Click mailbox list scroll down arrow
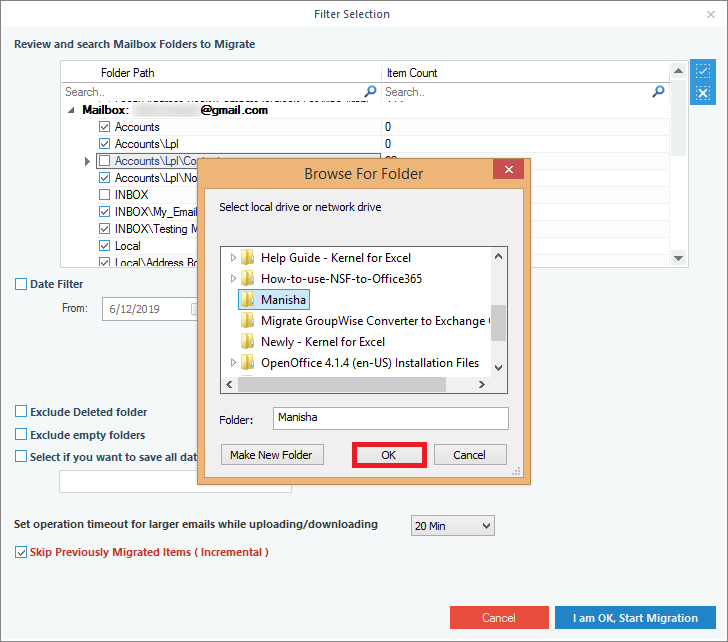 (x=678, y=258)
